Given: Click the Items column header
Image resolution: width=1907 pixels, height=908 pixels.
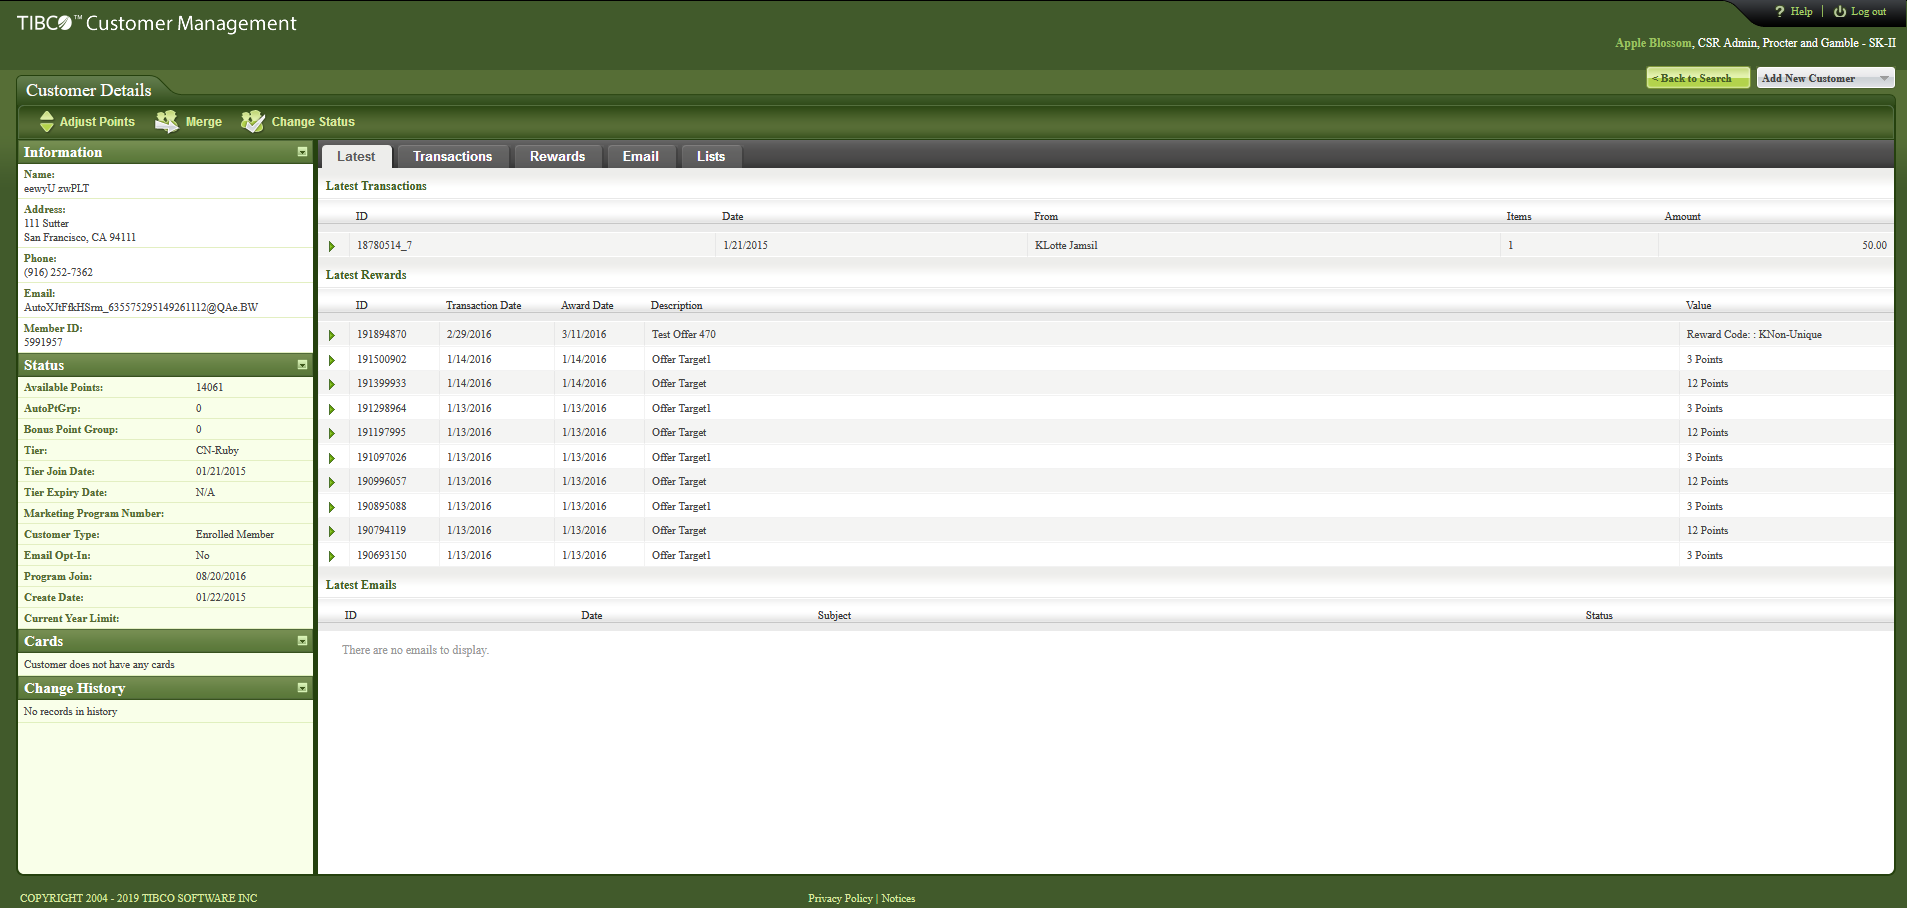Looking at the screenshot, I should click(1519, 216).
